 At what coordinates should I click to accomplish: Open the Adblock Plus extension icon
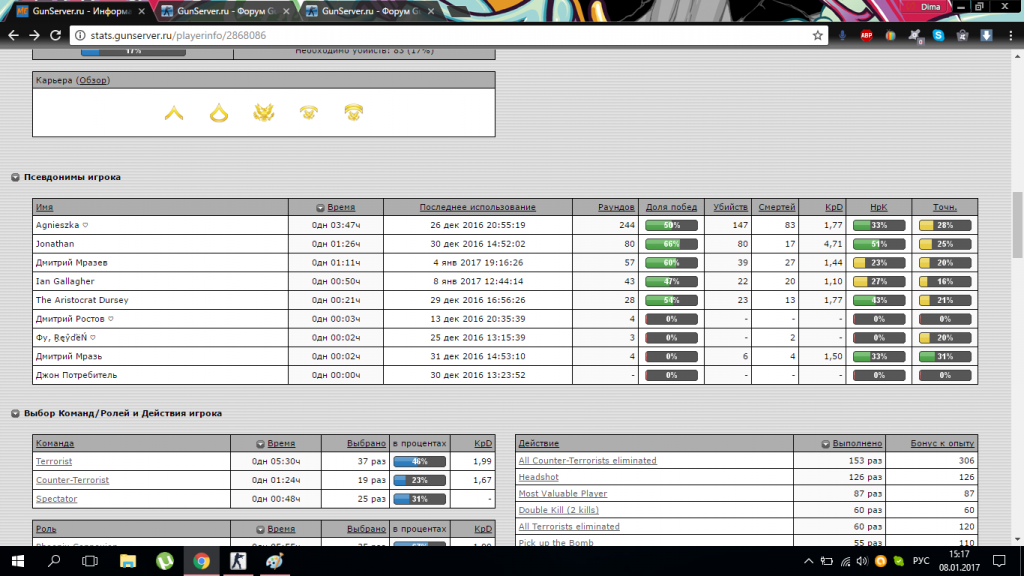point(867,35)
